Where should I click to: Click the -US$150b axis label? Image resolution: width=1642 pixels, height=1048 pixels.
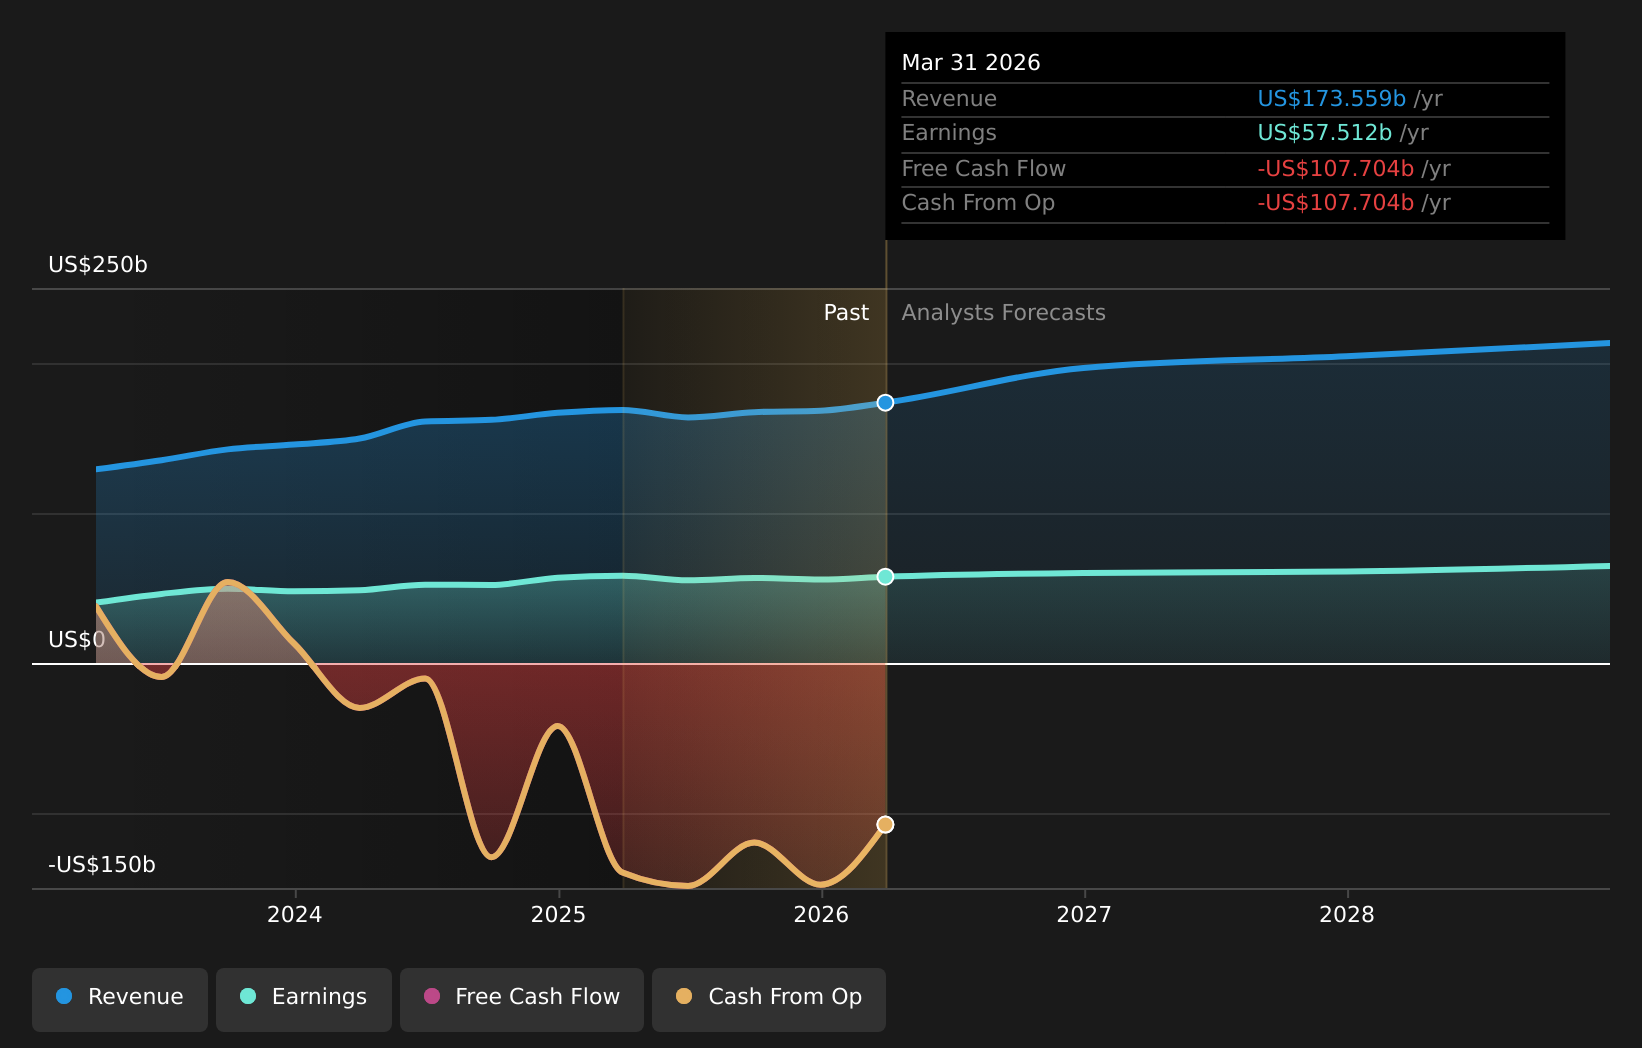coord(102,865)
